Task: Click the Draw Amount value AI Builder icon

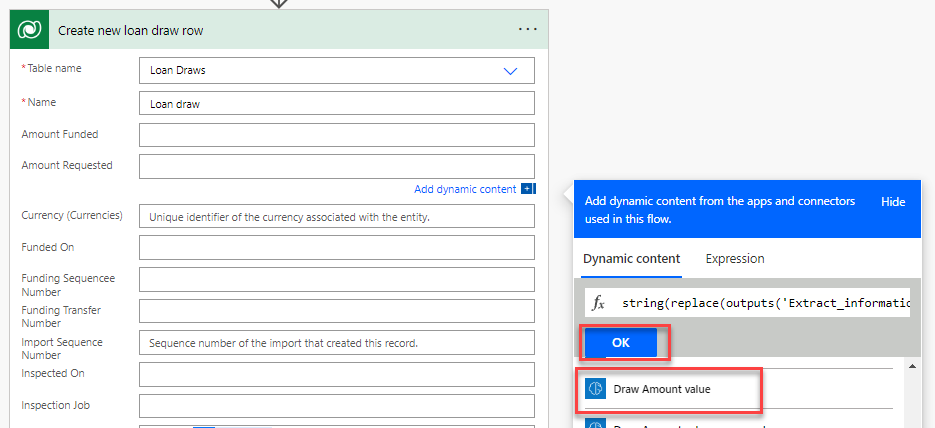Action: click(596, 389)
